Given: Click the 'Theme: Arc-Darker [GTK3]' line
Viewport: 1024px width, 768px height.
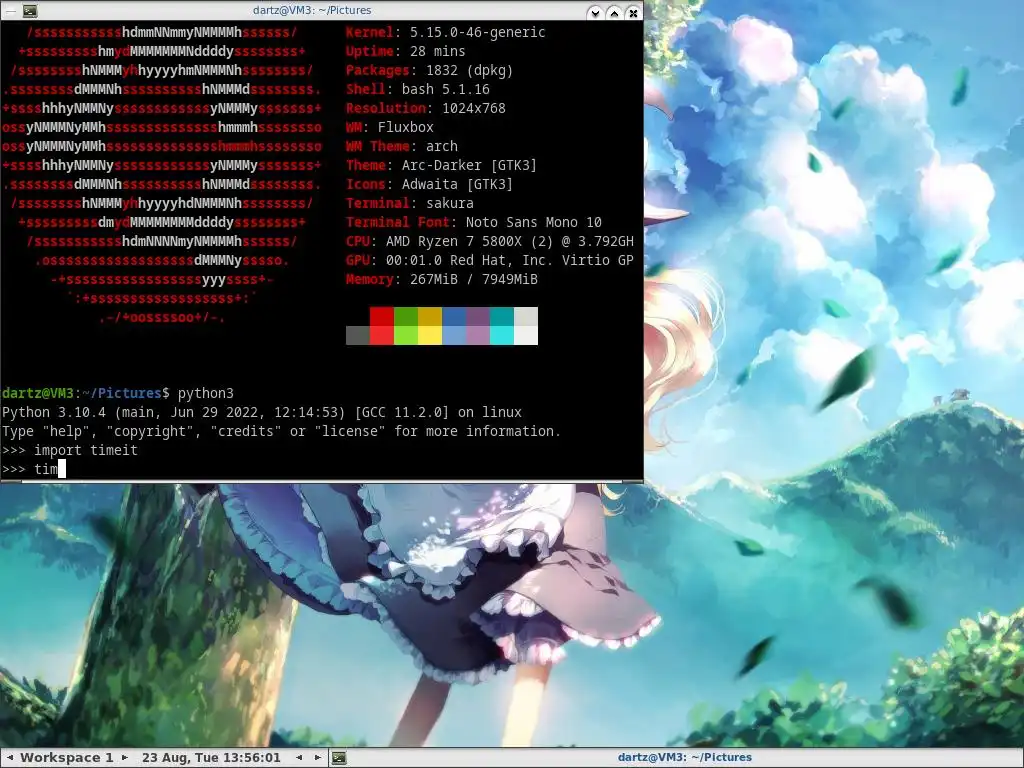Looking at the screenshot, I should point(441,165).
